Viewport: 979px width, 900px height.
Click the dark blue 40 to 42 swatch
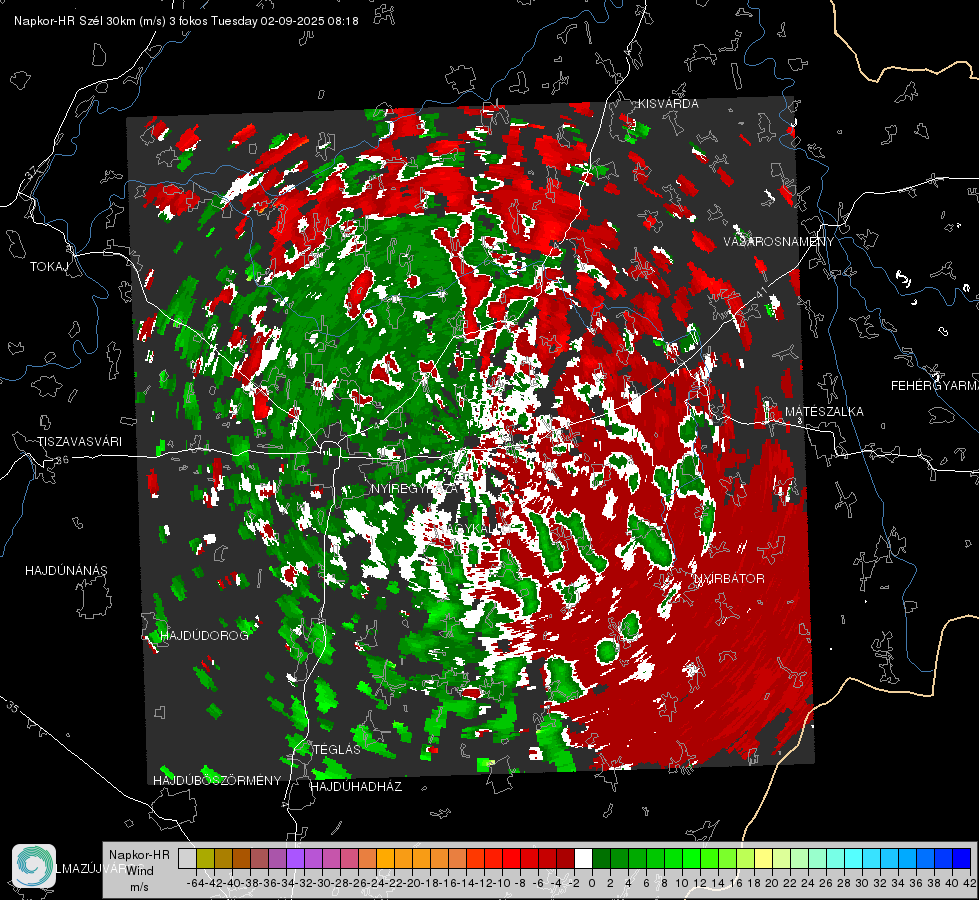tap(962, 859)
